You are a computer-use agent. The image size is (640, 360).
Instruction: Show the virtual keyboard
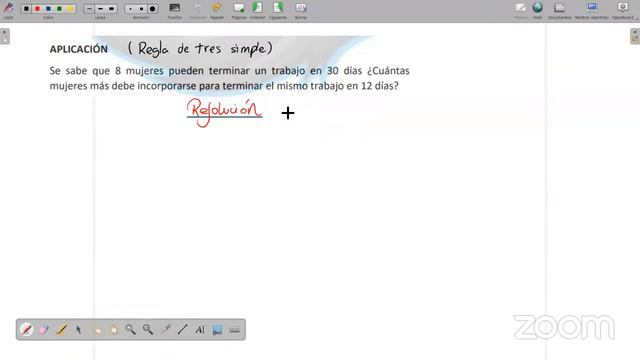(235, 330)
